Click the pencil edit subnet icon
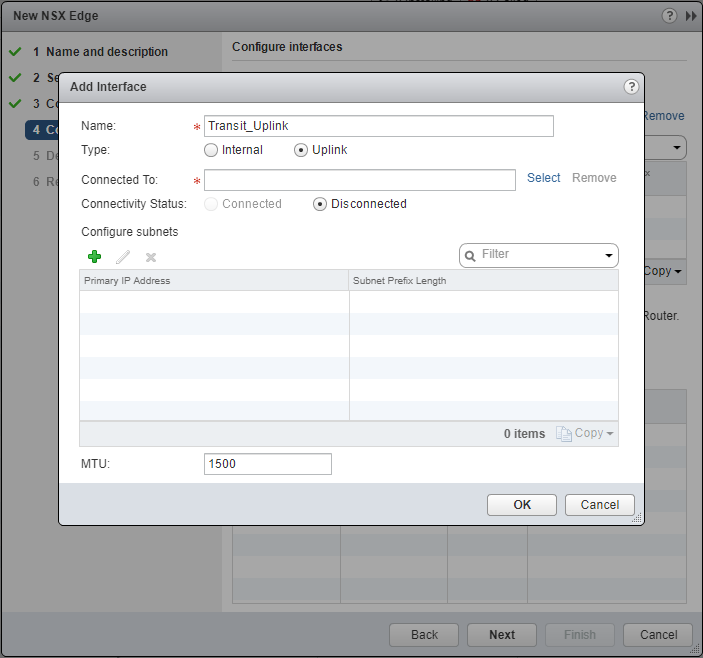This screenshot has width=703, height=658. [x=123, y=257]
